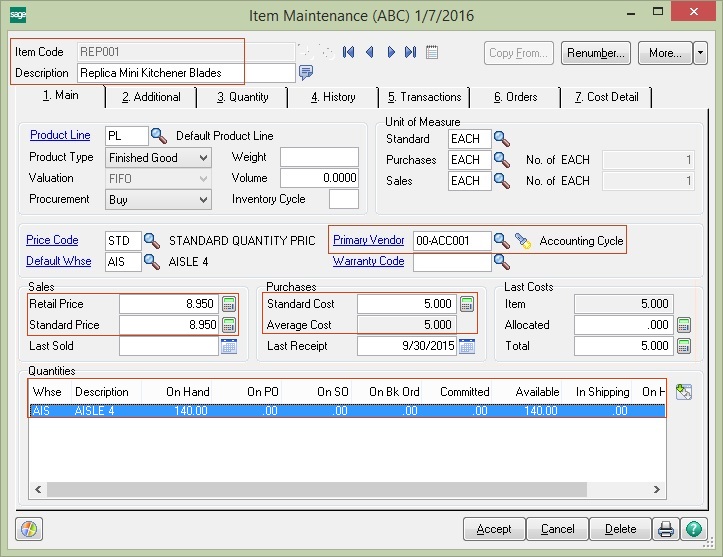
Task: Open help with the green question icon
Action: coord(693,529)
